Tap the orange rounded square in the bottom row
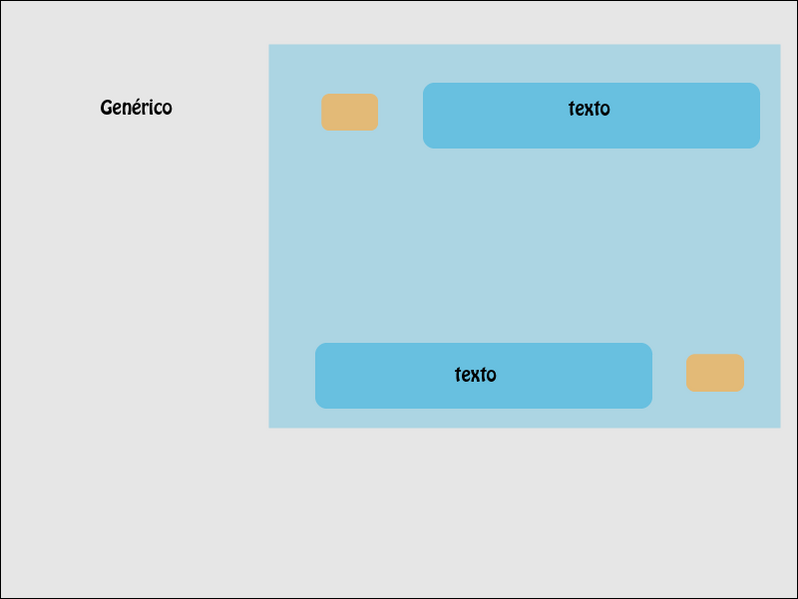 pos(714,373)
